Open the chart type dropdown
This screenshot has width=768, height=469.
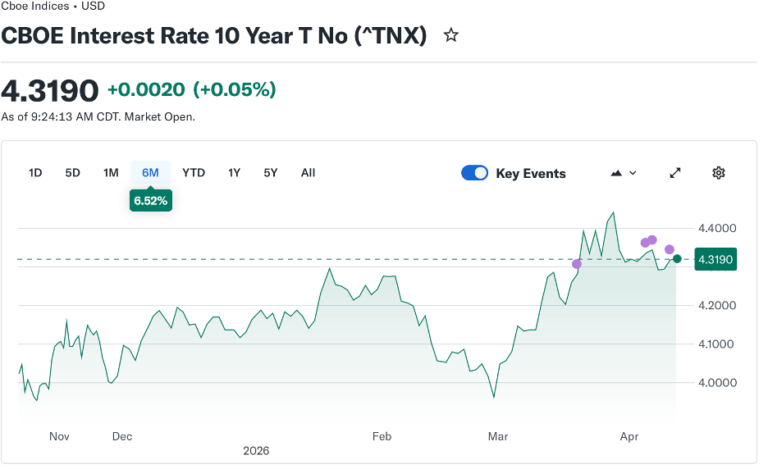point(623,173)
